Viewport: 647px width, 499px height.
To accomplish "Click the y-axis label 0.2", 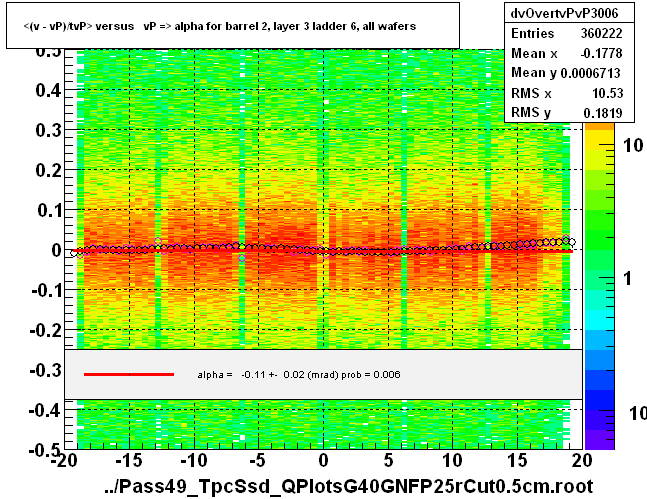I will click(x=48, y=170).
